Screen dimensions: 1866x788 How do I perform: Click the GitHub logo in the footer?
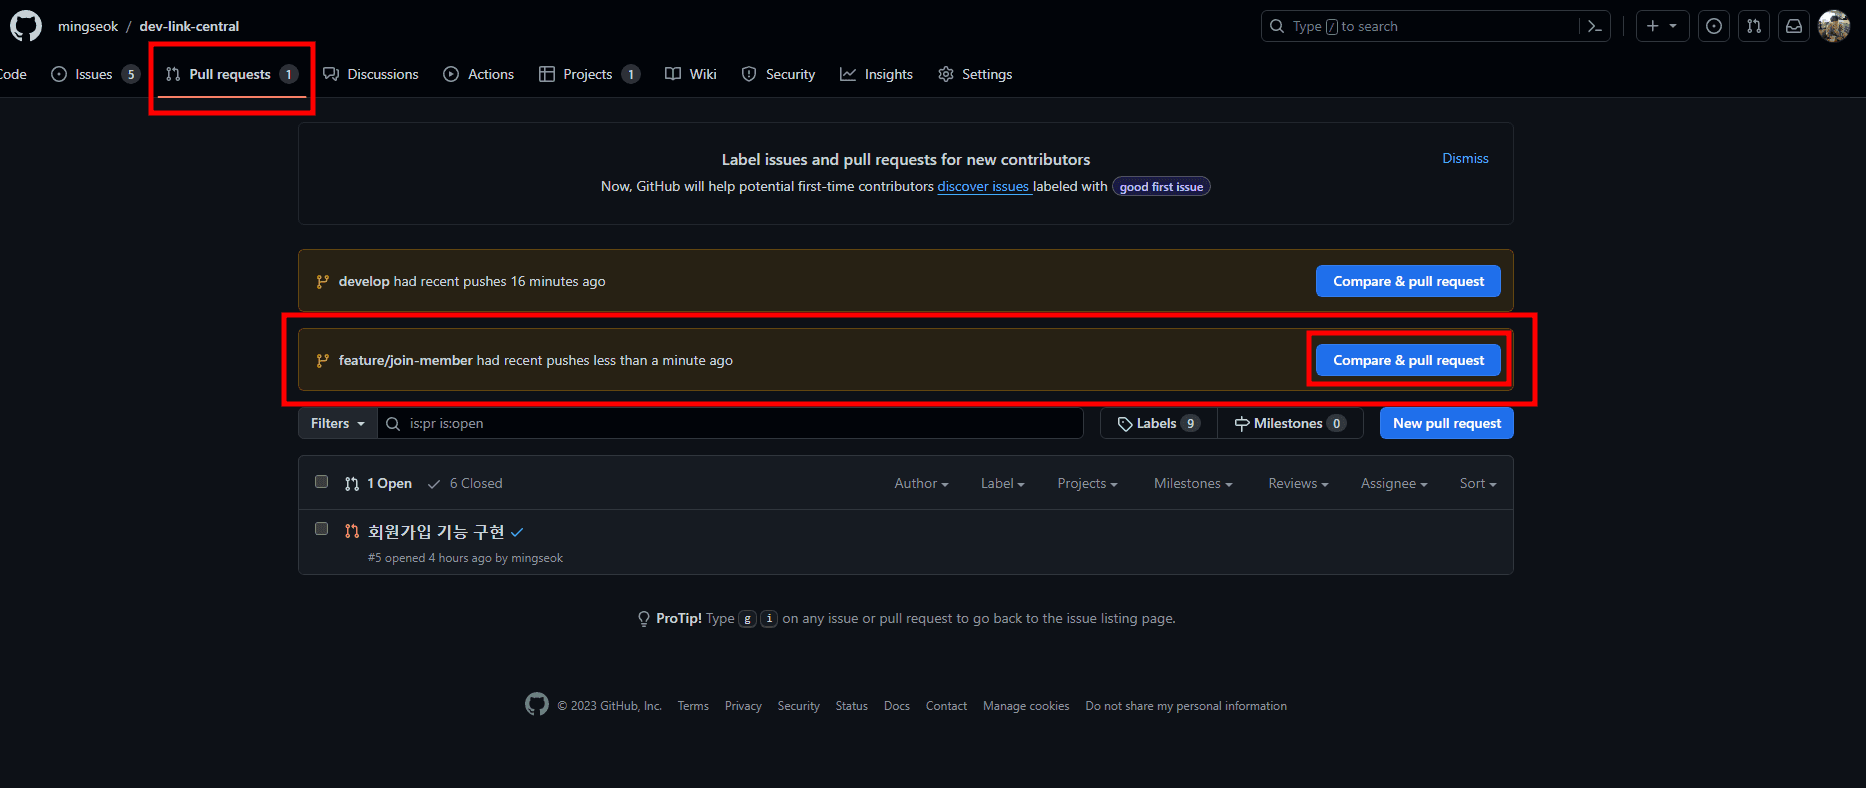(x=537, y=705)
